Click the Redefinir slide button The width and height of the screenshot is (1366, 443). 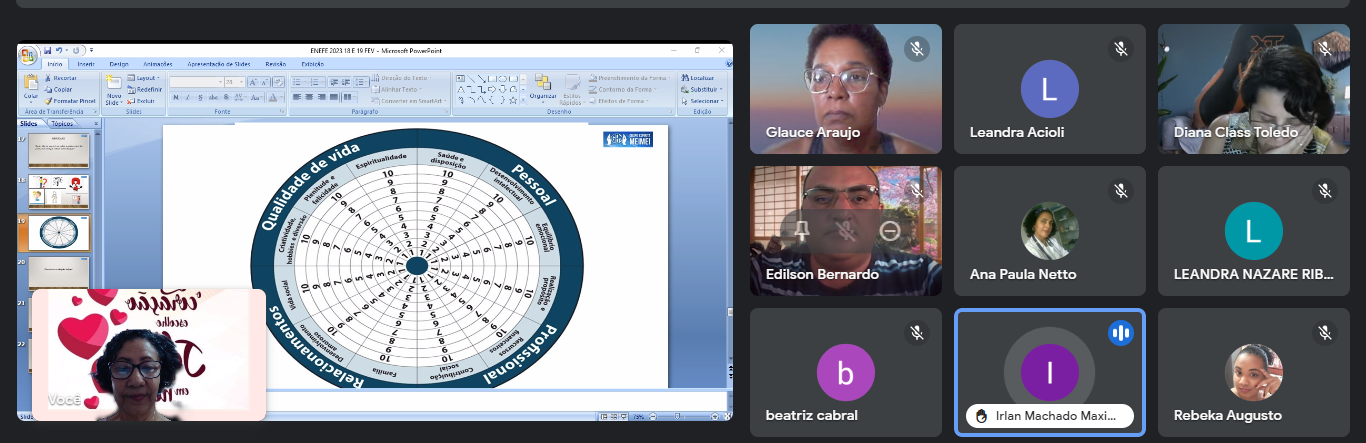point(148,89)
